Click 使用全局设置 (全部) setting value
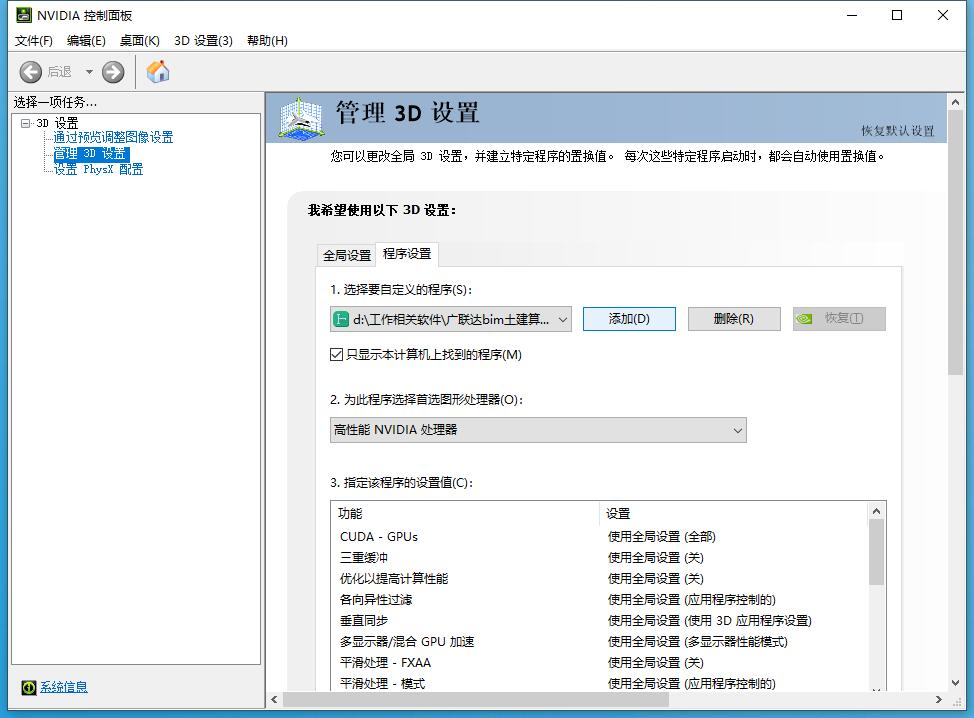 pos(662,537)
